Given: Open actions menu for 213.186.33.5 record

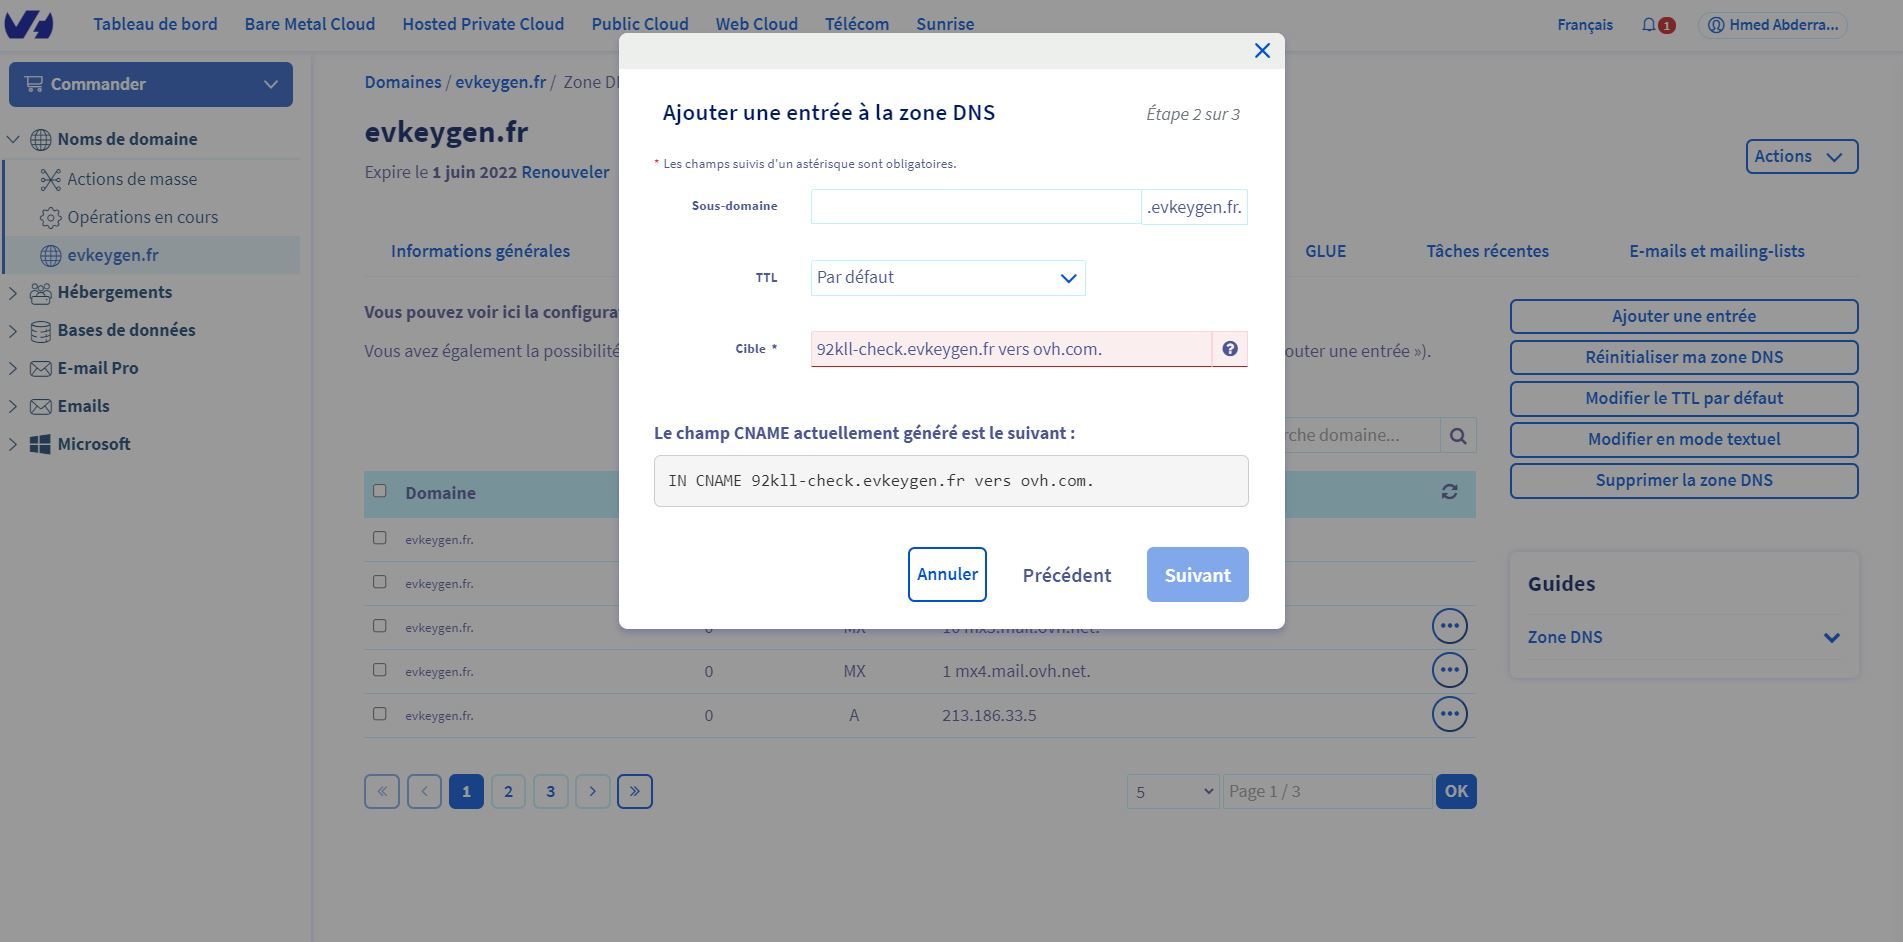Looking at the screenshot, I should pos(1449,714).
